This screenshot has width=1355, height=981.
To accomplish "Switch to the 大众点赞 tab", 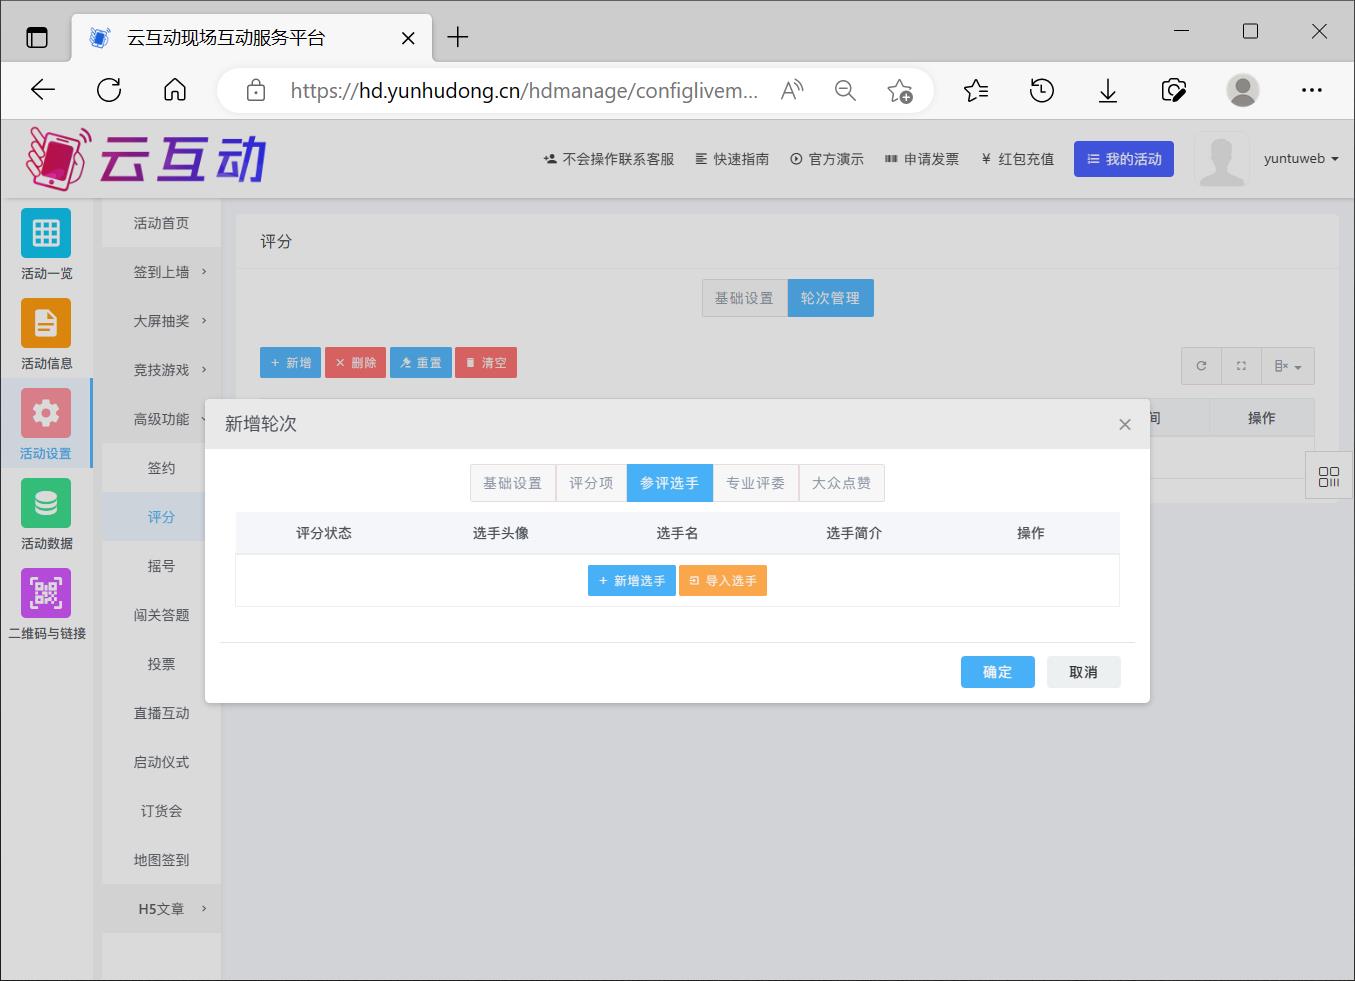I will pos(841,483).
